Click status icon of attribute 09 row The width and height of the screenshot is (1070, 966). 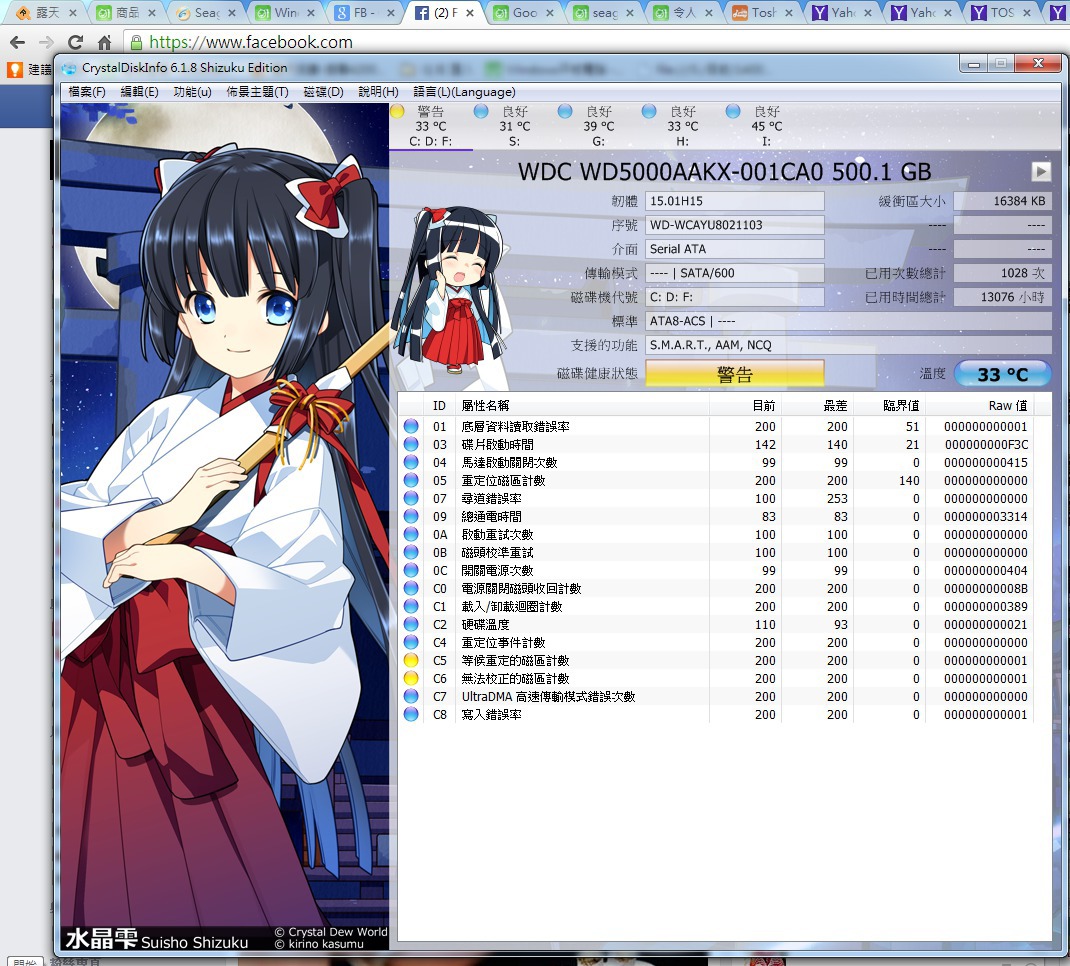(x=411, y=516)
